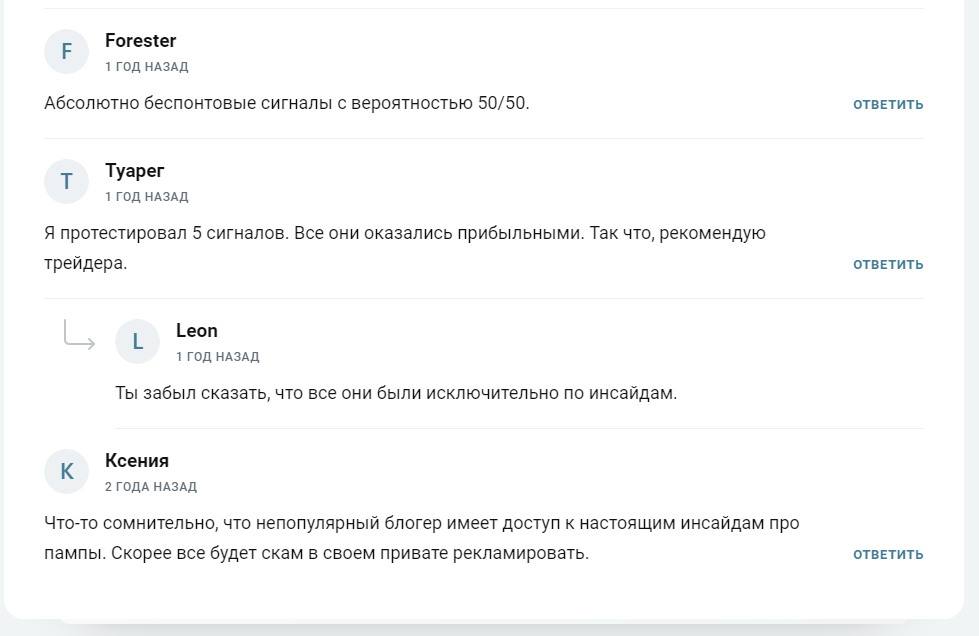Click the timestamp under Leon's name

click(217, 357)
